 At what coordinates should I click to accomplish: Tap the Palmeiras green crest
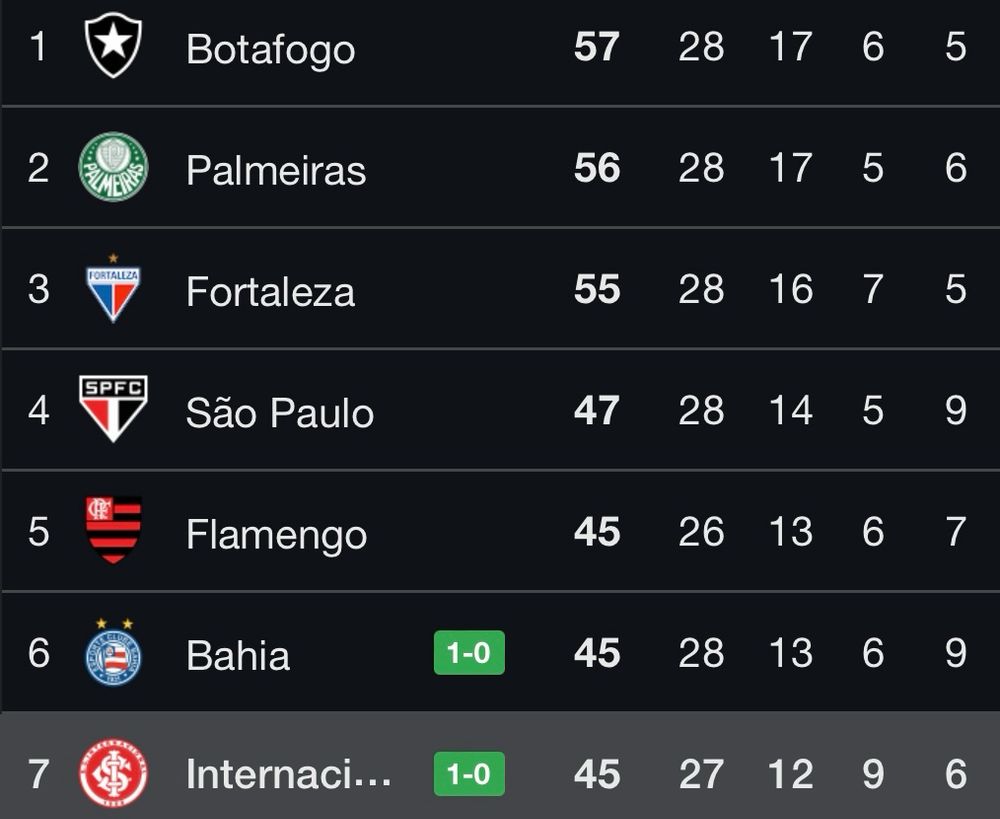pyautogui.click(x=114, y=167)
